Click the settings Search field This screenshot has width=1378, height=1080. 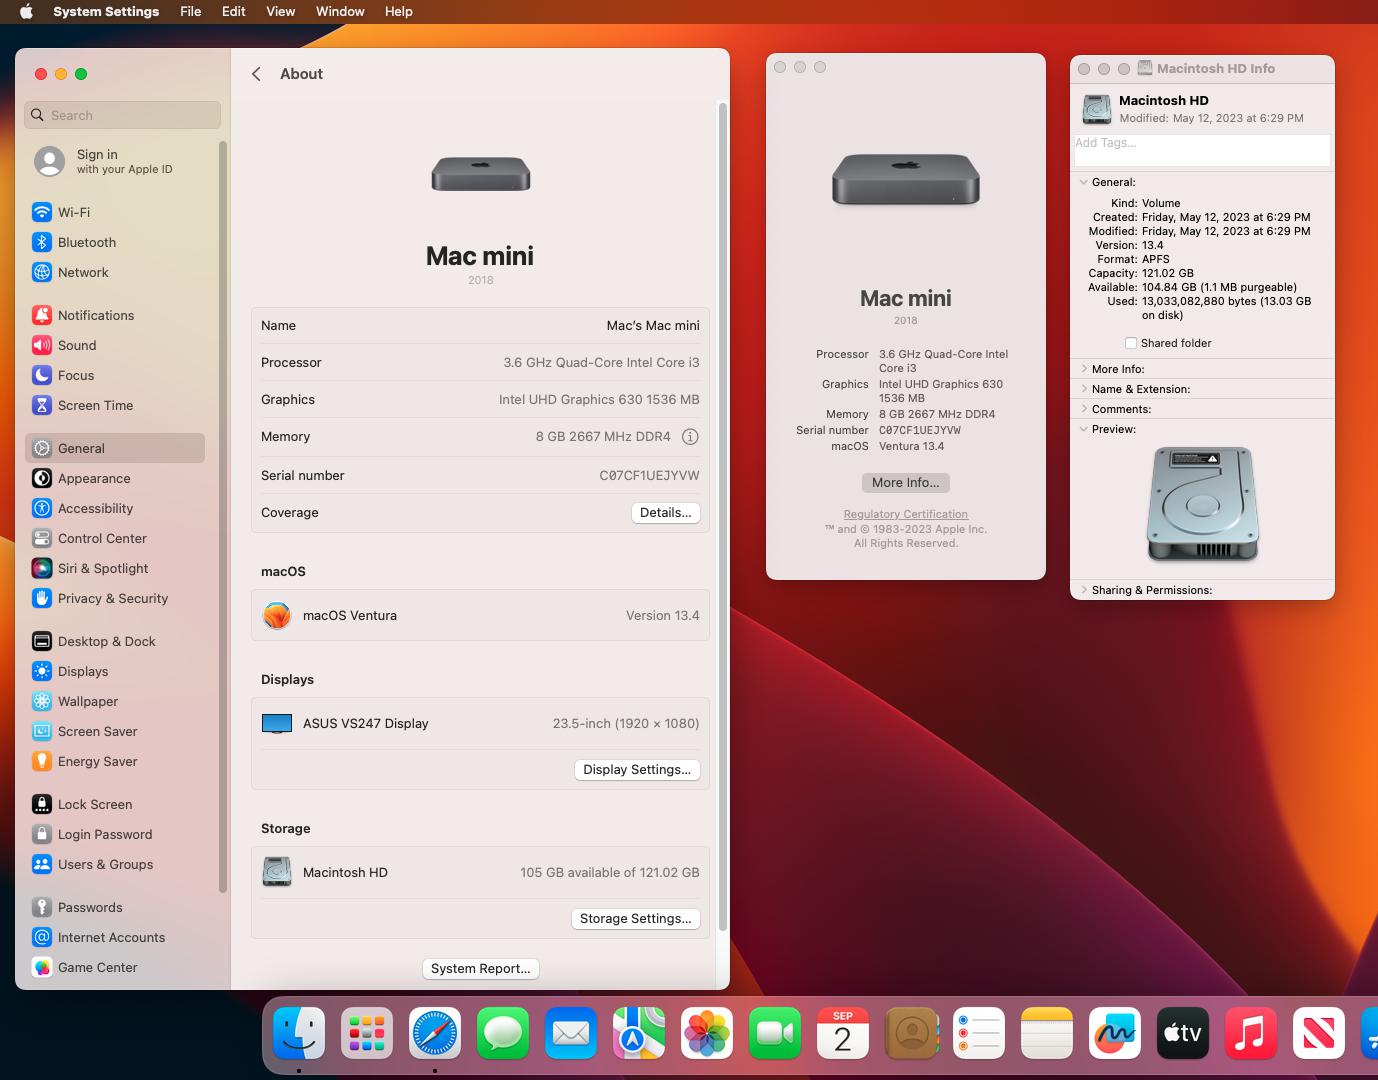point(122,115)
